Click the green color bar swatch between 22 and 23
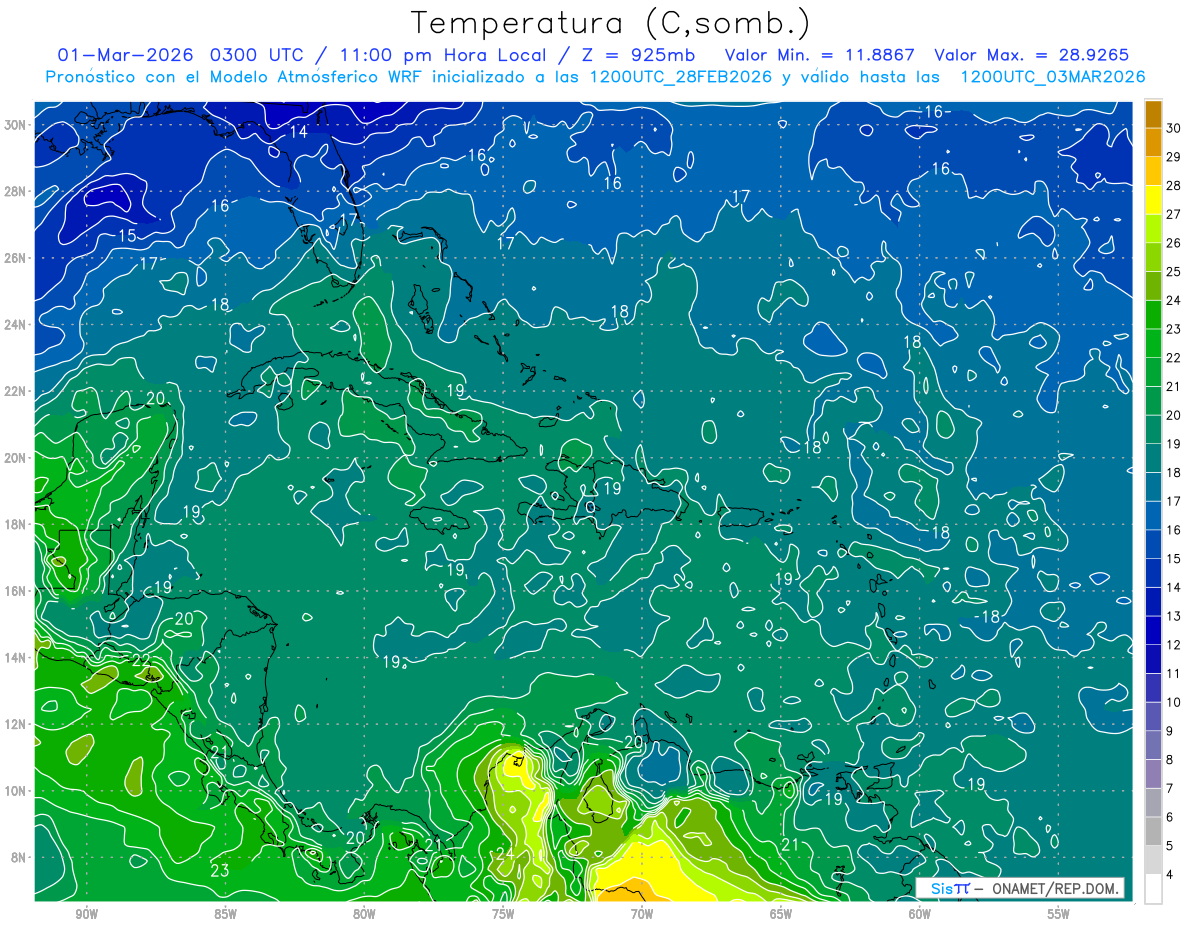Screen dimensions: 1200x927 1154,343
